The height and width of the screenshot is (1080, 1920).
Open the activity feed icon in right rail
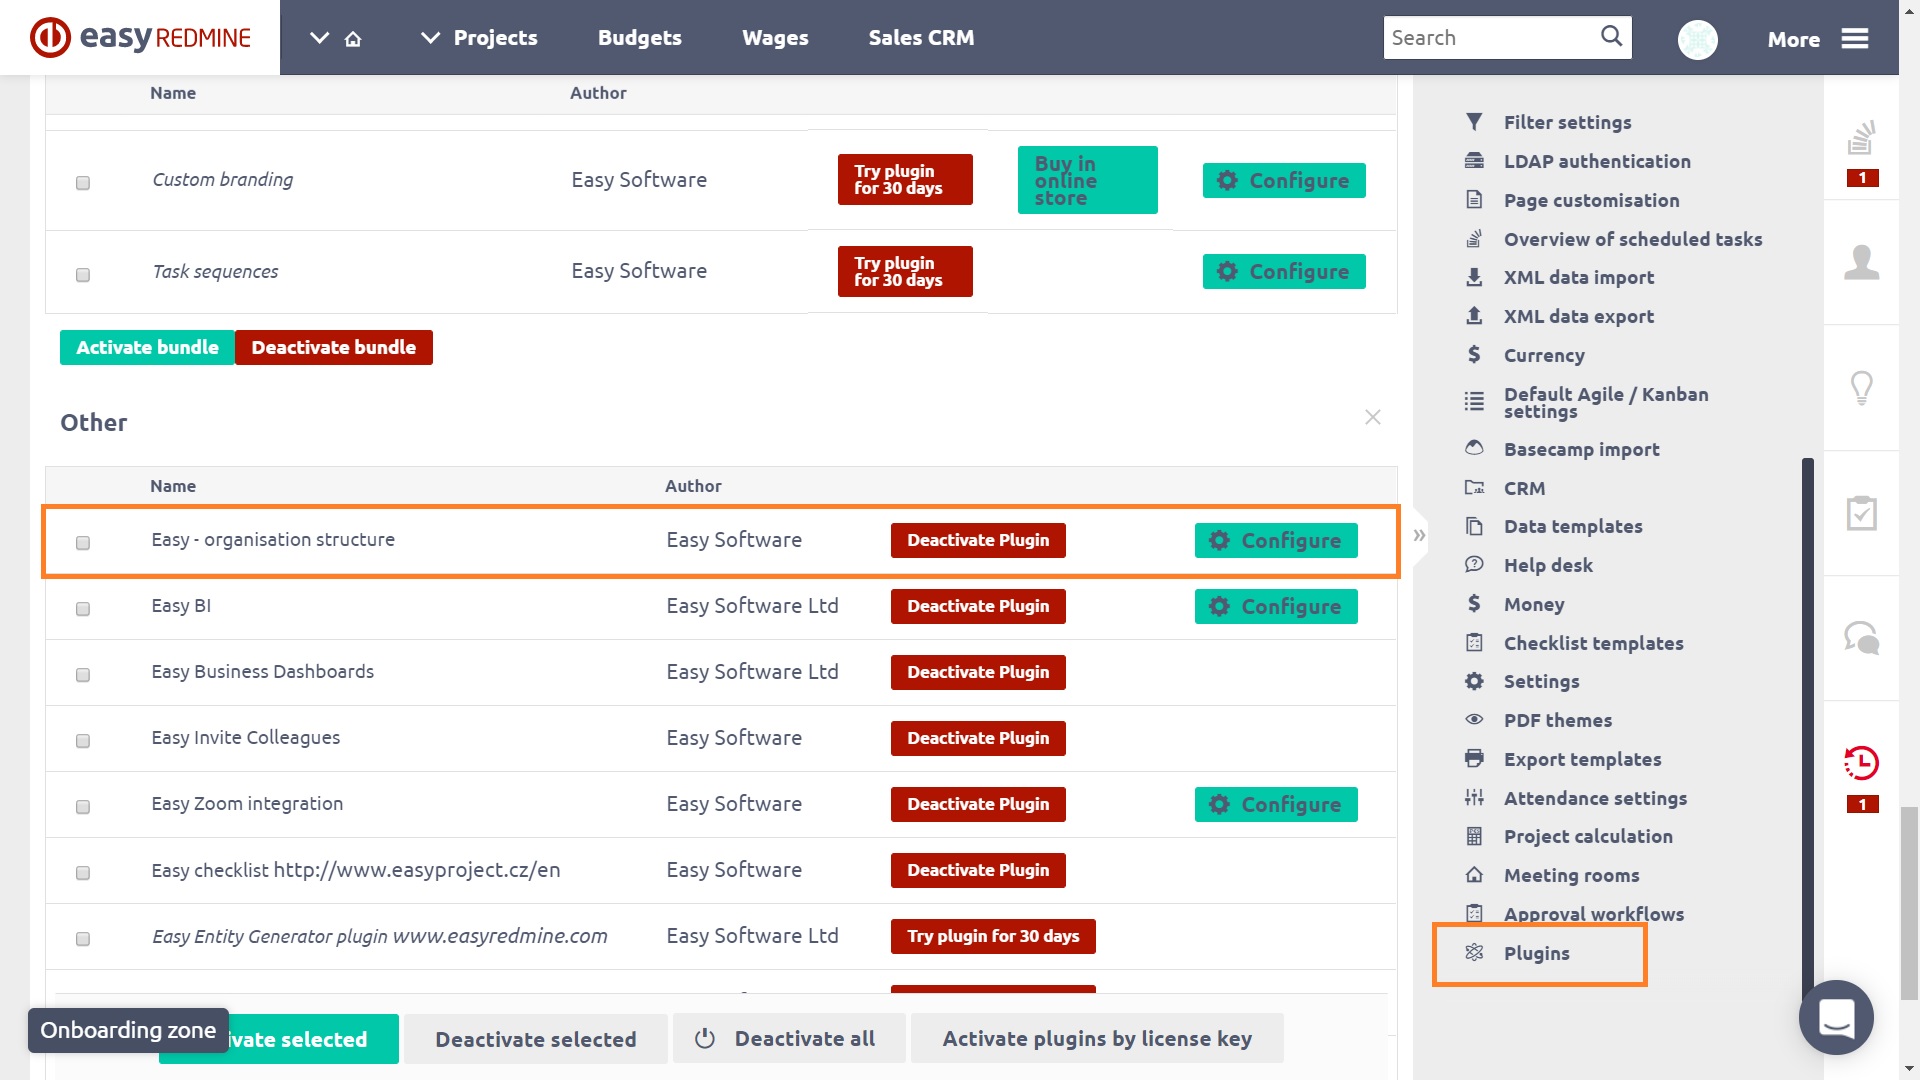coord(1861,138)
